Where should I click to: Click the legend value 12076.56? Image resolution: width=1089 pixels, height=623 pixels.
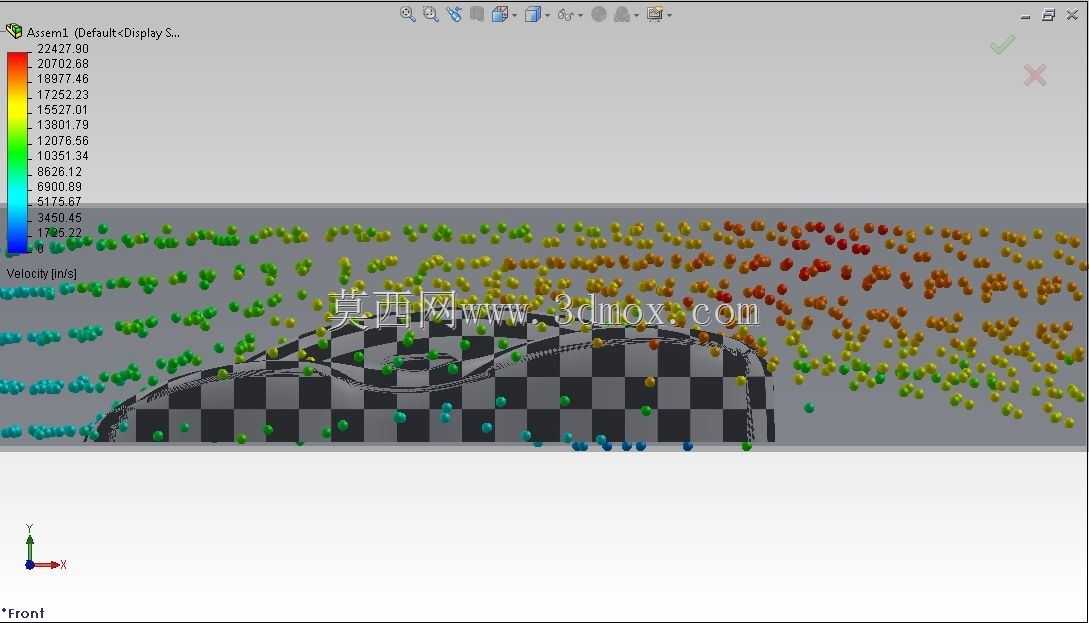click(63, 141)
